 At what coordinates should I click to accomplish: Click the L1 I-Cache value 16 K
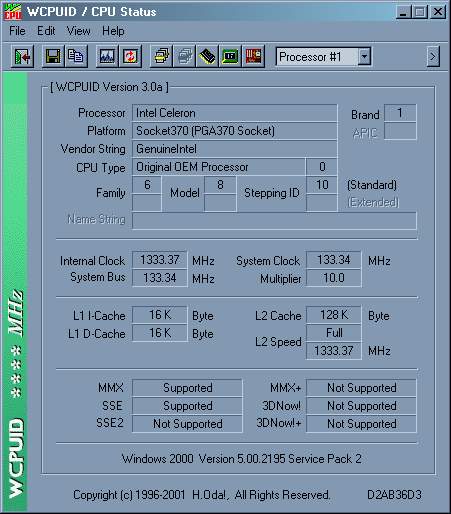pyautogui.click(x=160, y=315)
